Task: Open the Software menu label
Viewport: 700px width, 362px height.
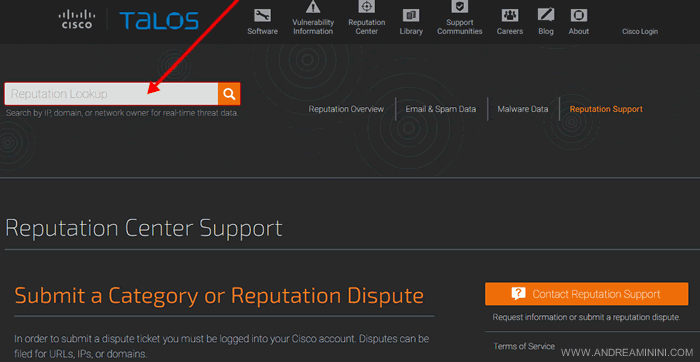Action: coord(262,31)
